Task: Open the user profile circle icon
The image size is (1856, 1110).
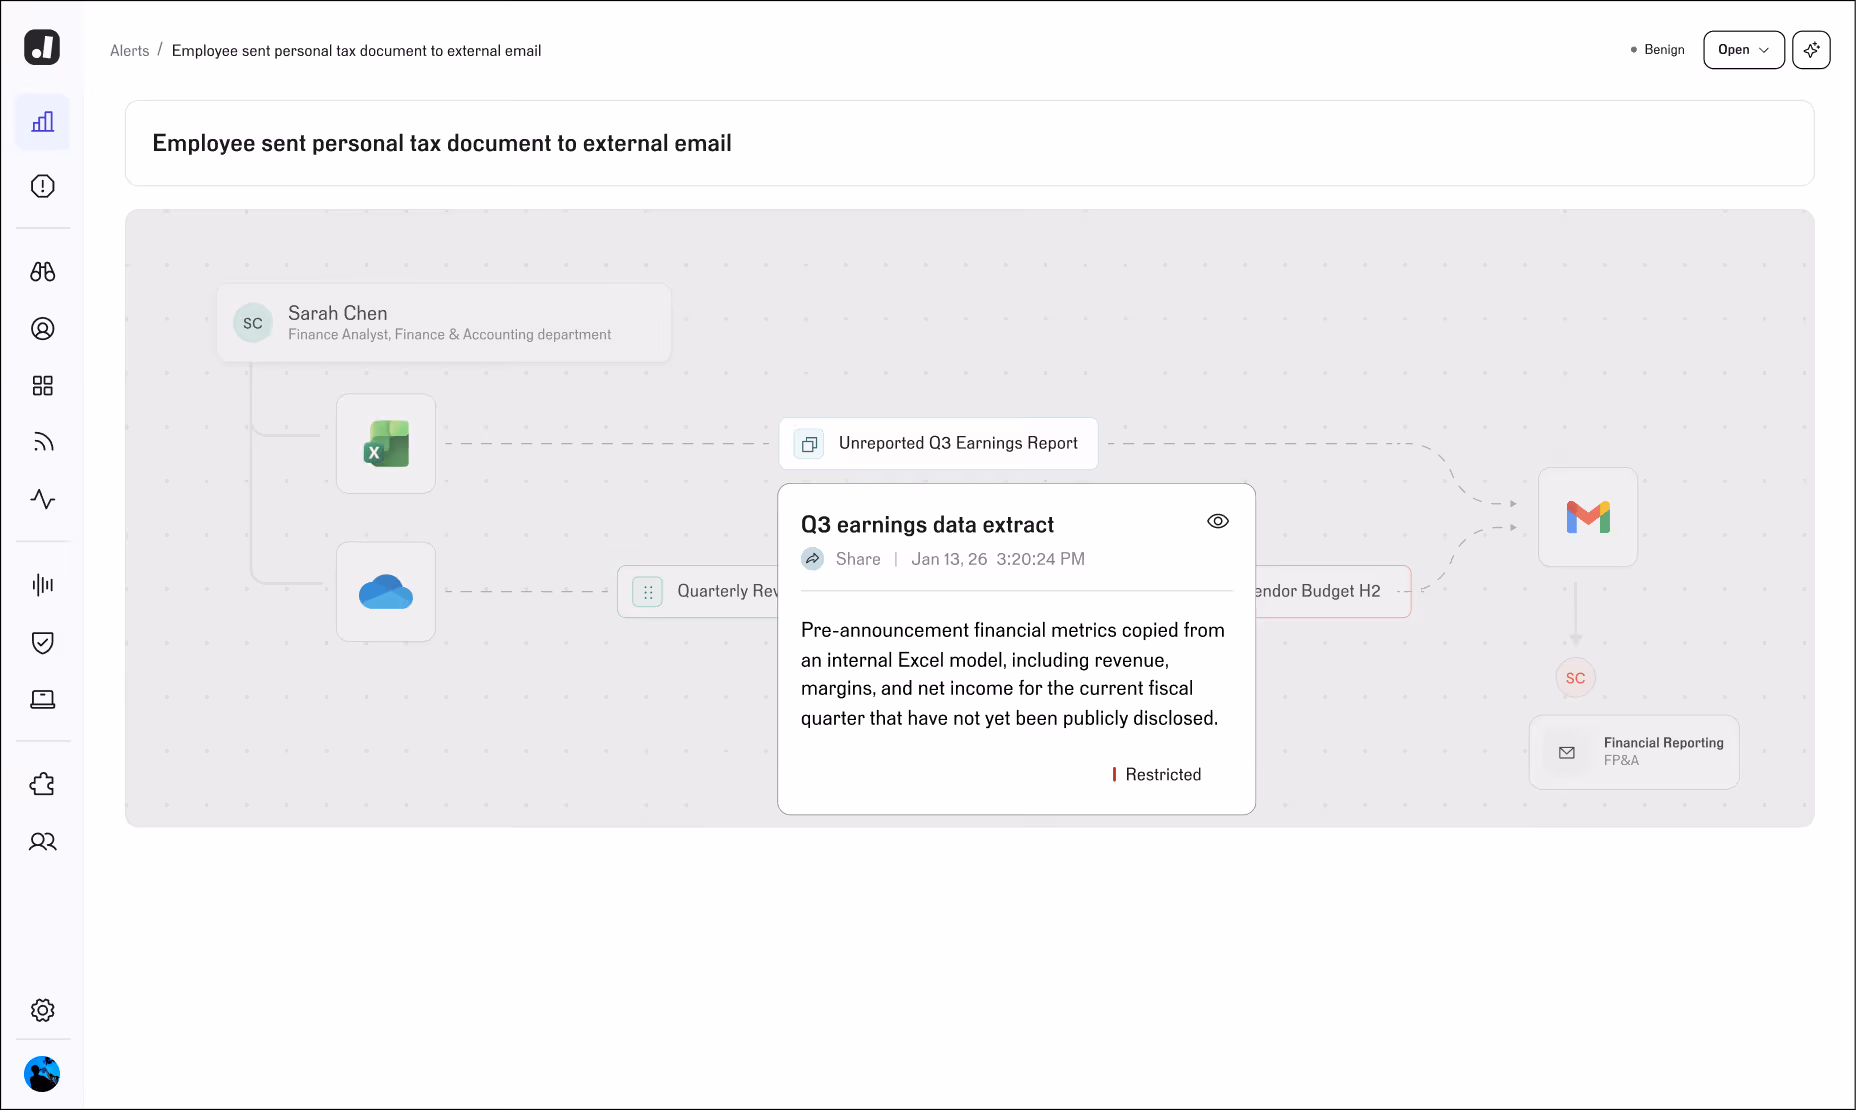Action: click(x=42, y=329)
